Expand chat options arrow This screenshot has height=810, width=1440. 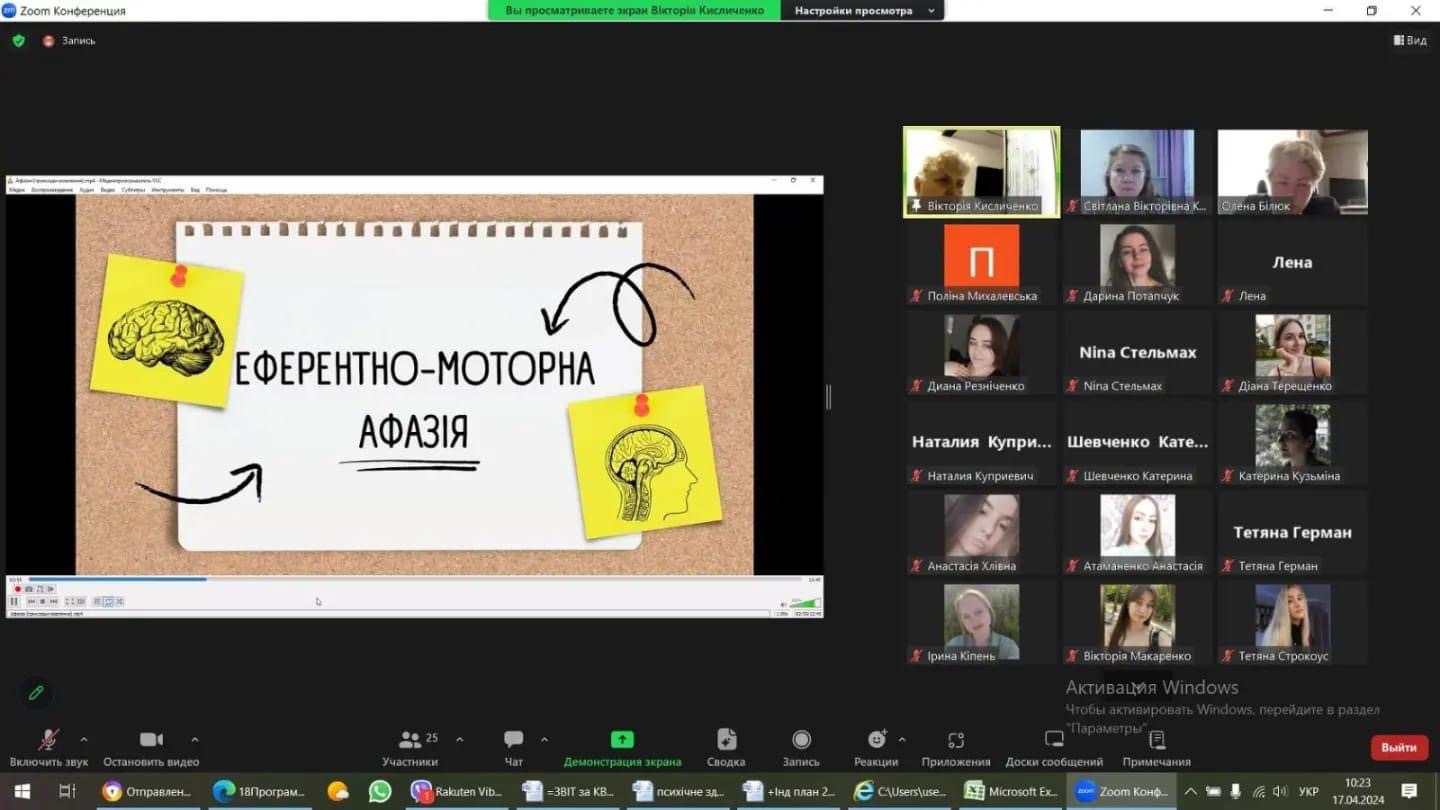[544, 740]
